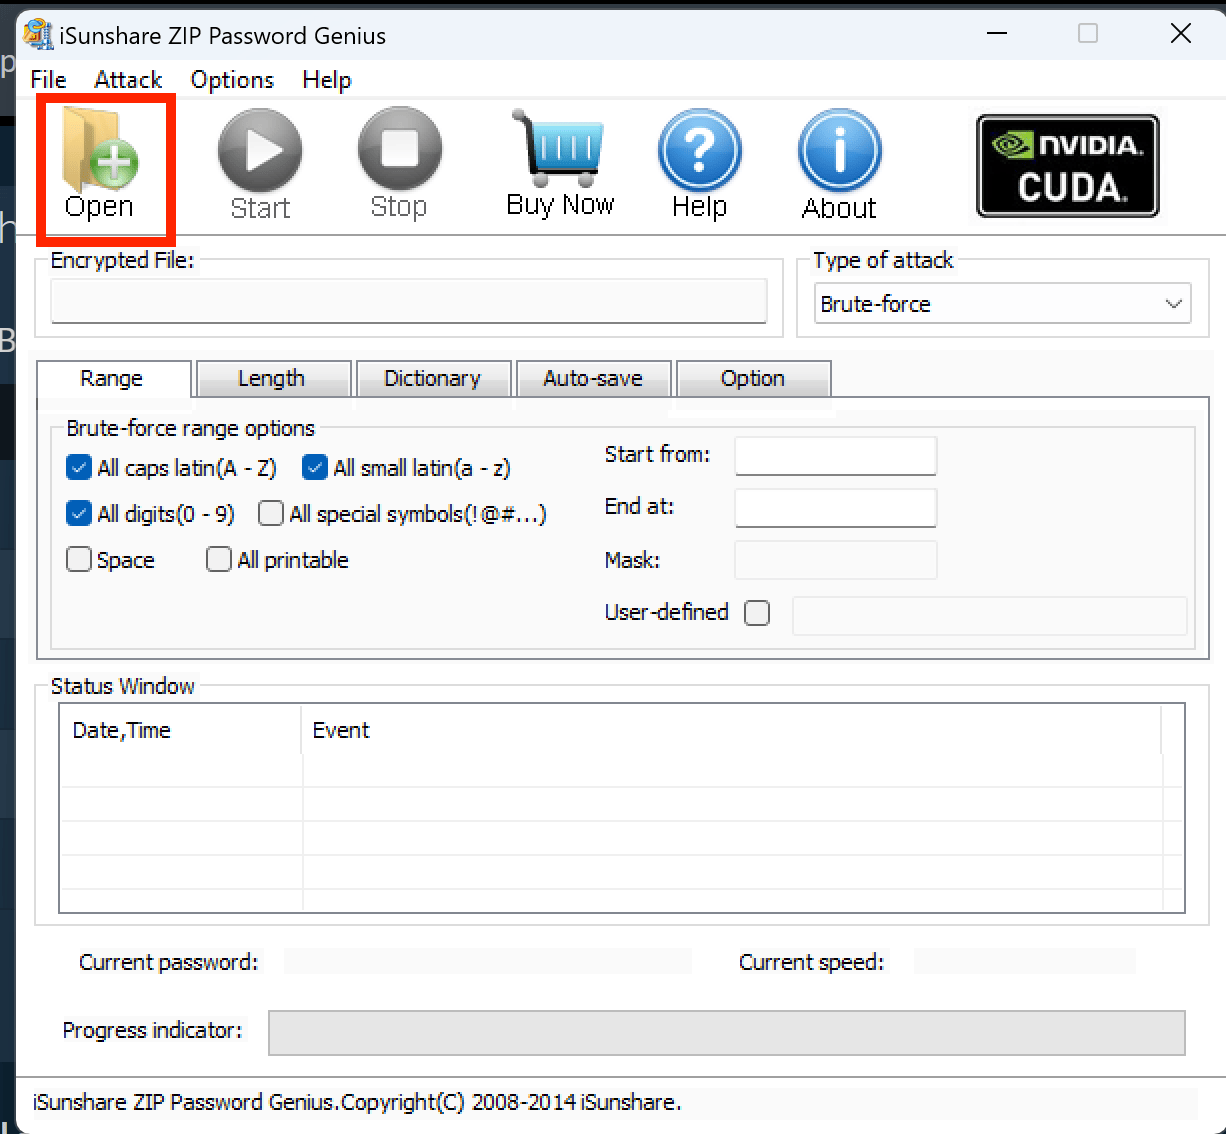
Task: Switch to the Auto-save tab
Action: (592, 378)
